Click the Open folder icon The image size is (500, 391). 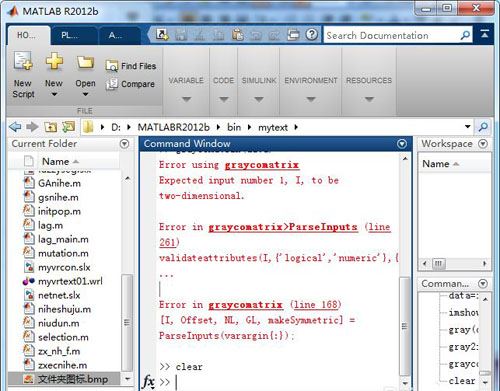tap(85, 62)
